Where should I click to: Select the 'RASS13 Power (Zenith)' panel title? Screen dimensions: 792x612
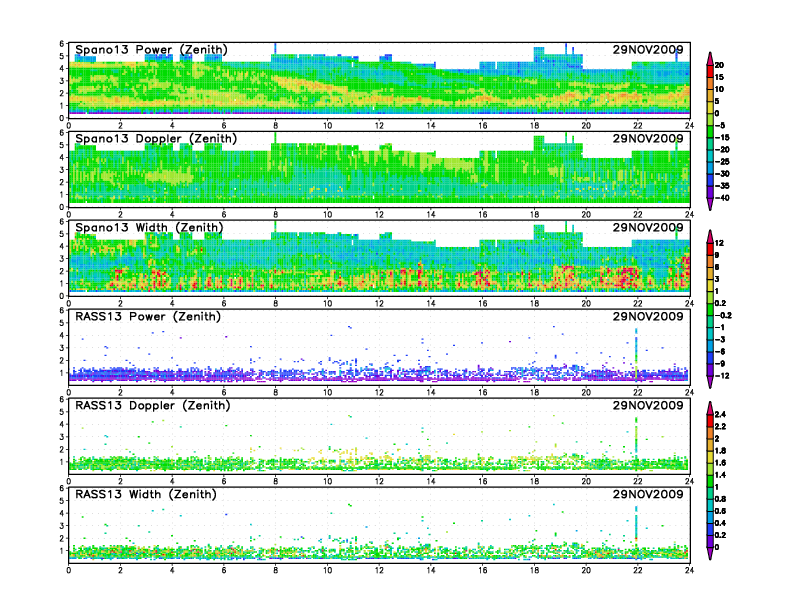pos(148,317)
